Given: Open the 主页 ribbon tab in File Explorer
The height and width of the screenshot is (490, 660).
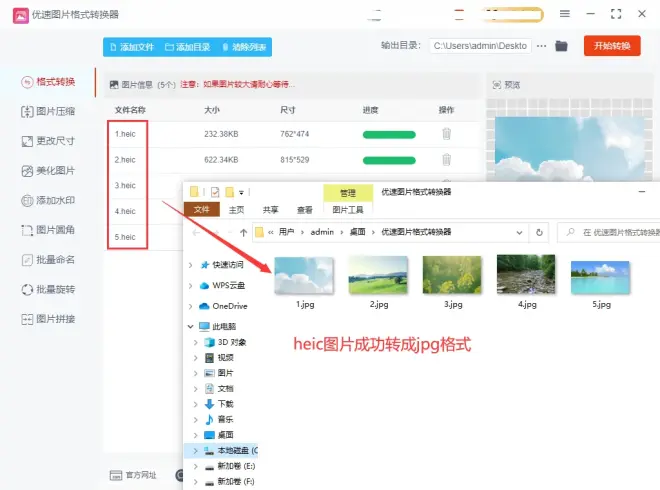Looking at the screenshot, I should (237, 210).
